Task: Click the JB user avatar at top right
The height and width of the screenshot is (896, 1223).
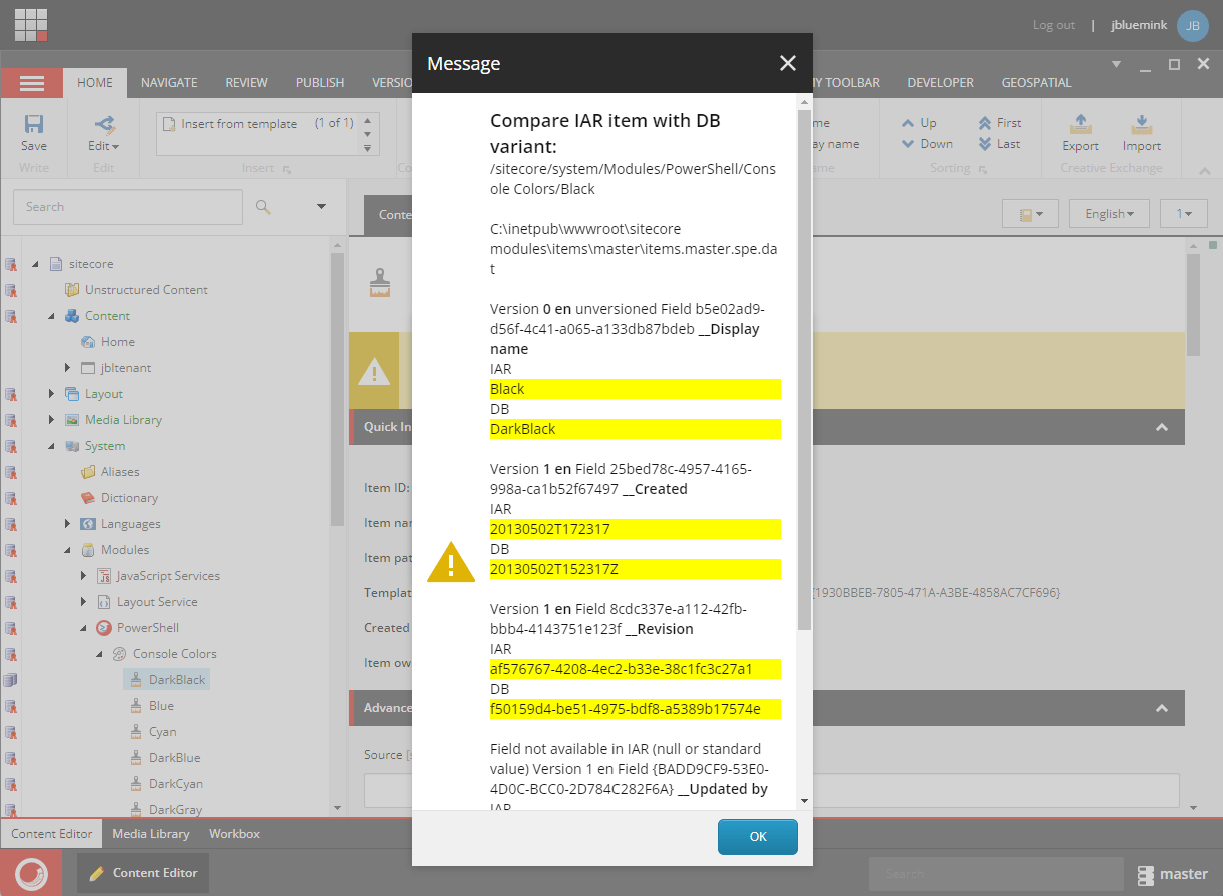Action: (1192, 25)
